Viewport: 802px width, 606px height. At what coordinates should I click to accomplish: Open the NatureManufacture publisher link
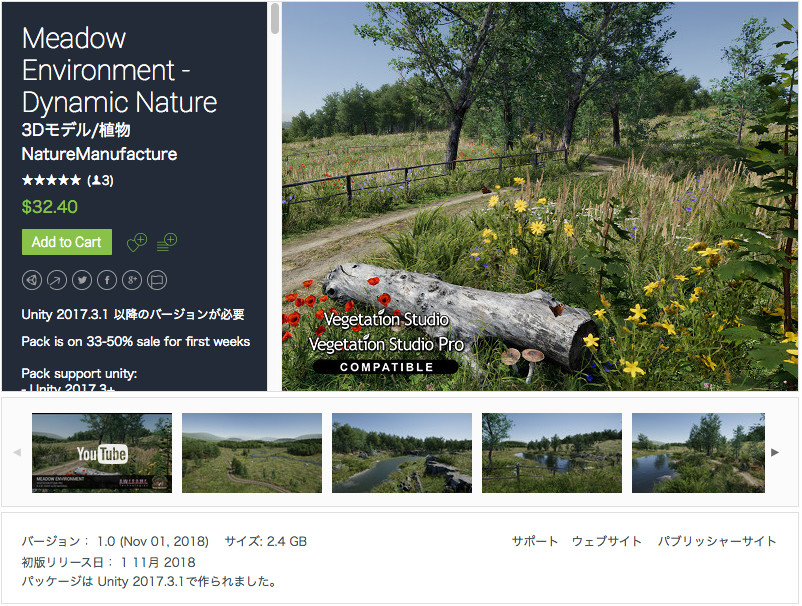tap(99, 154)
